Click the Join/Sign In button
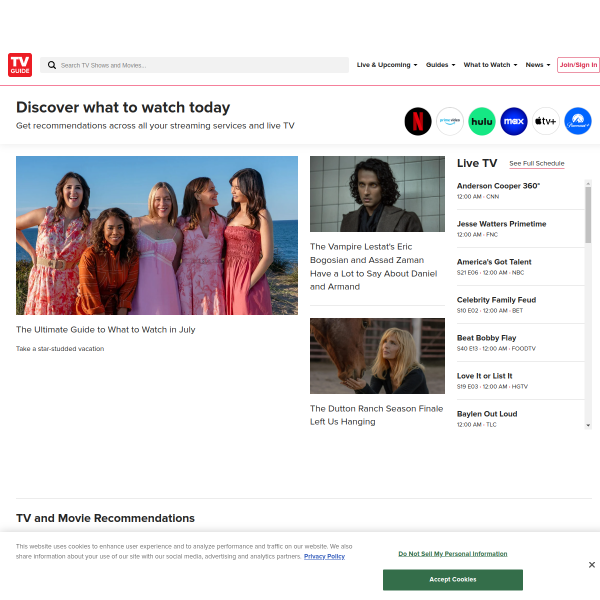The image size is (600, 600). [578, 65]
